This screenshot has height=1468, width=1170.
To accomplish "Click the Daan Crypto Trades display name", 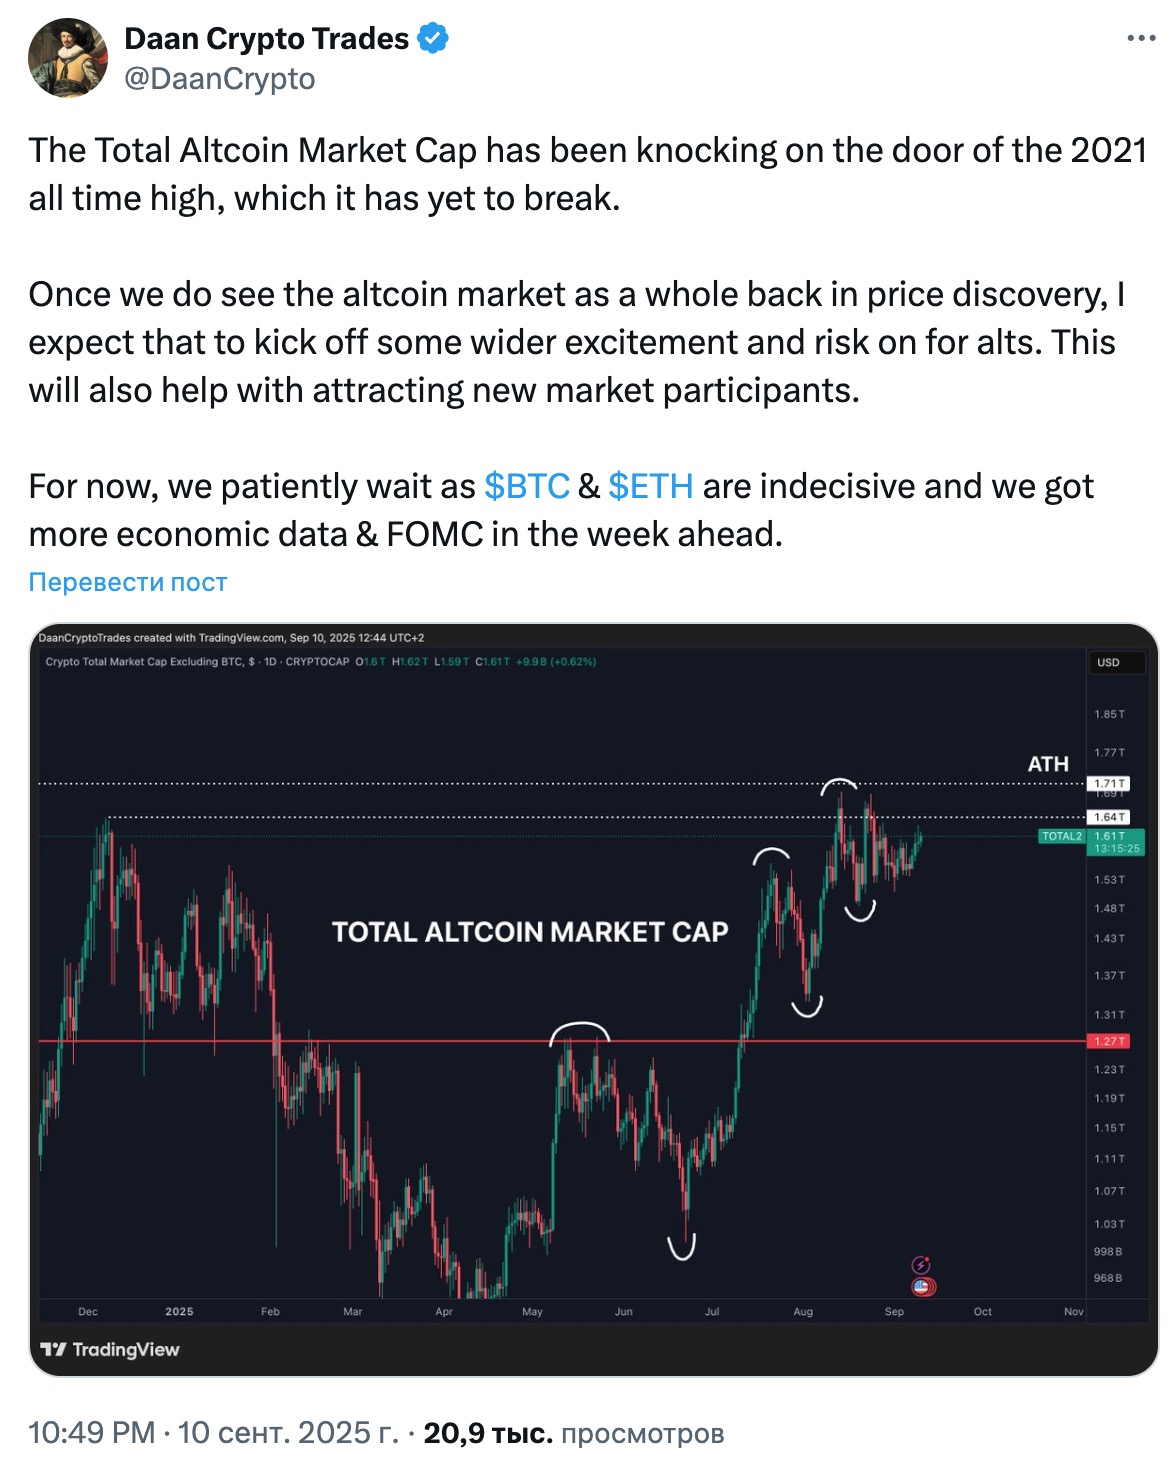I will coord(267,39).
